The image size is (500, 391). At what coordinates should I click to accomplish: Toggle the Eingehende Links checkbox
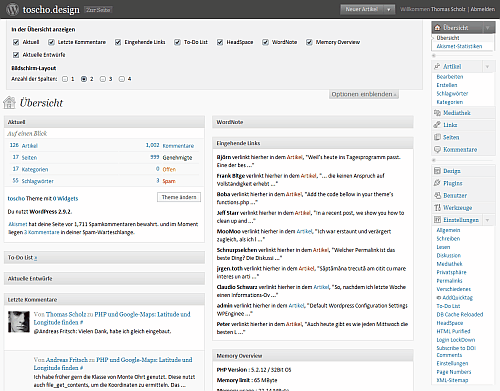click(x=118, y=42)
